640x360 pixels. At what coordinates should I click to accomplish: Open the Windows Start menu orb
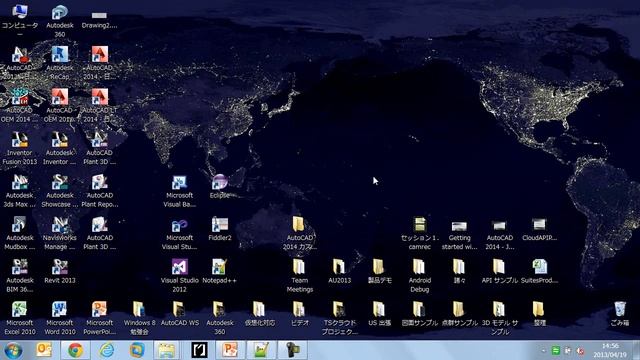13,350
